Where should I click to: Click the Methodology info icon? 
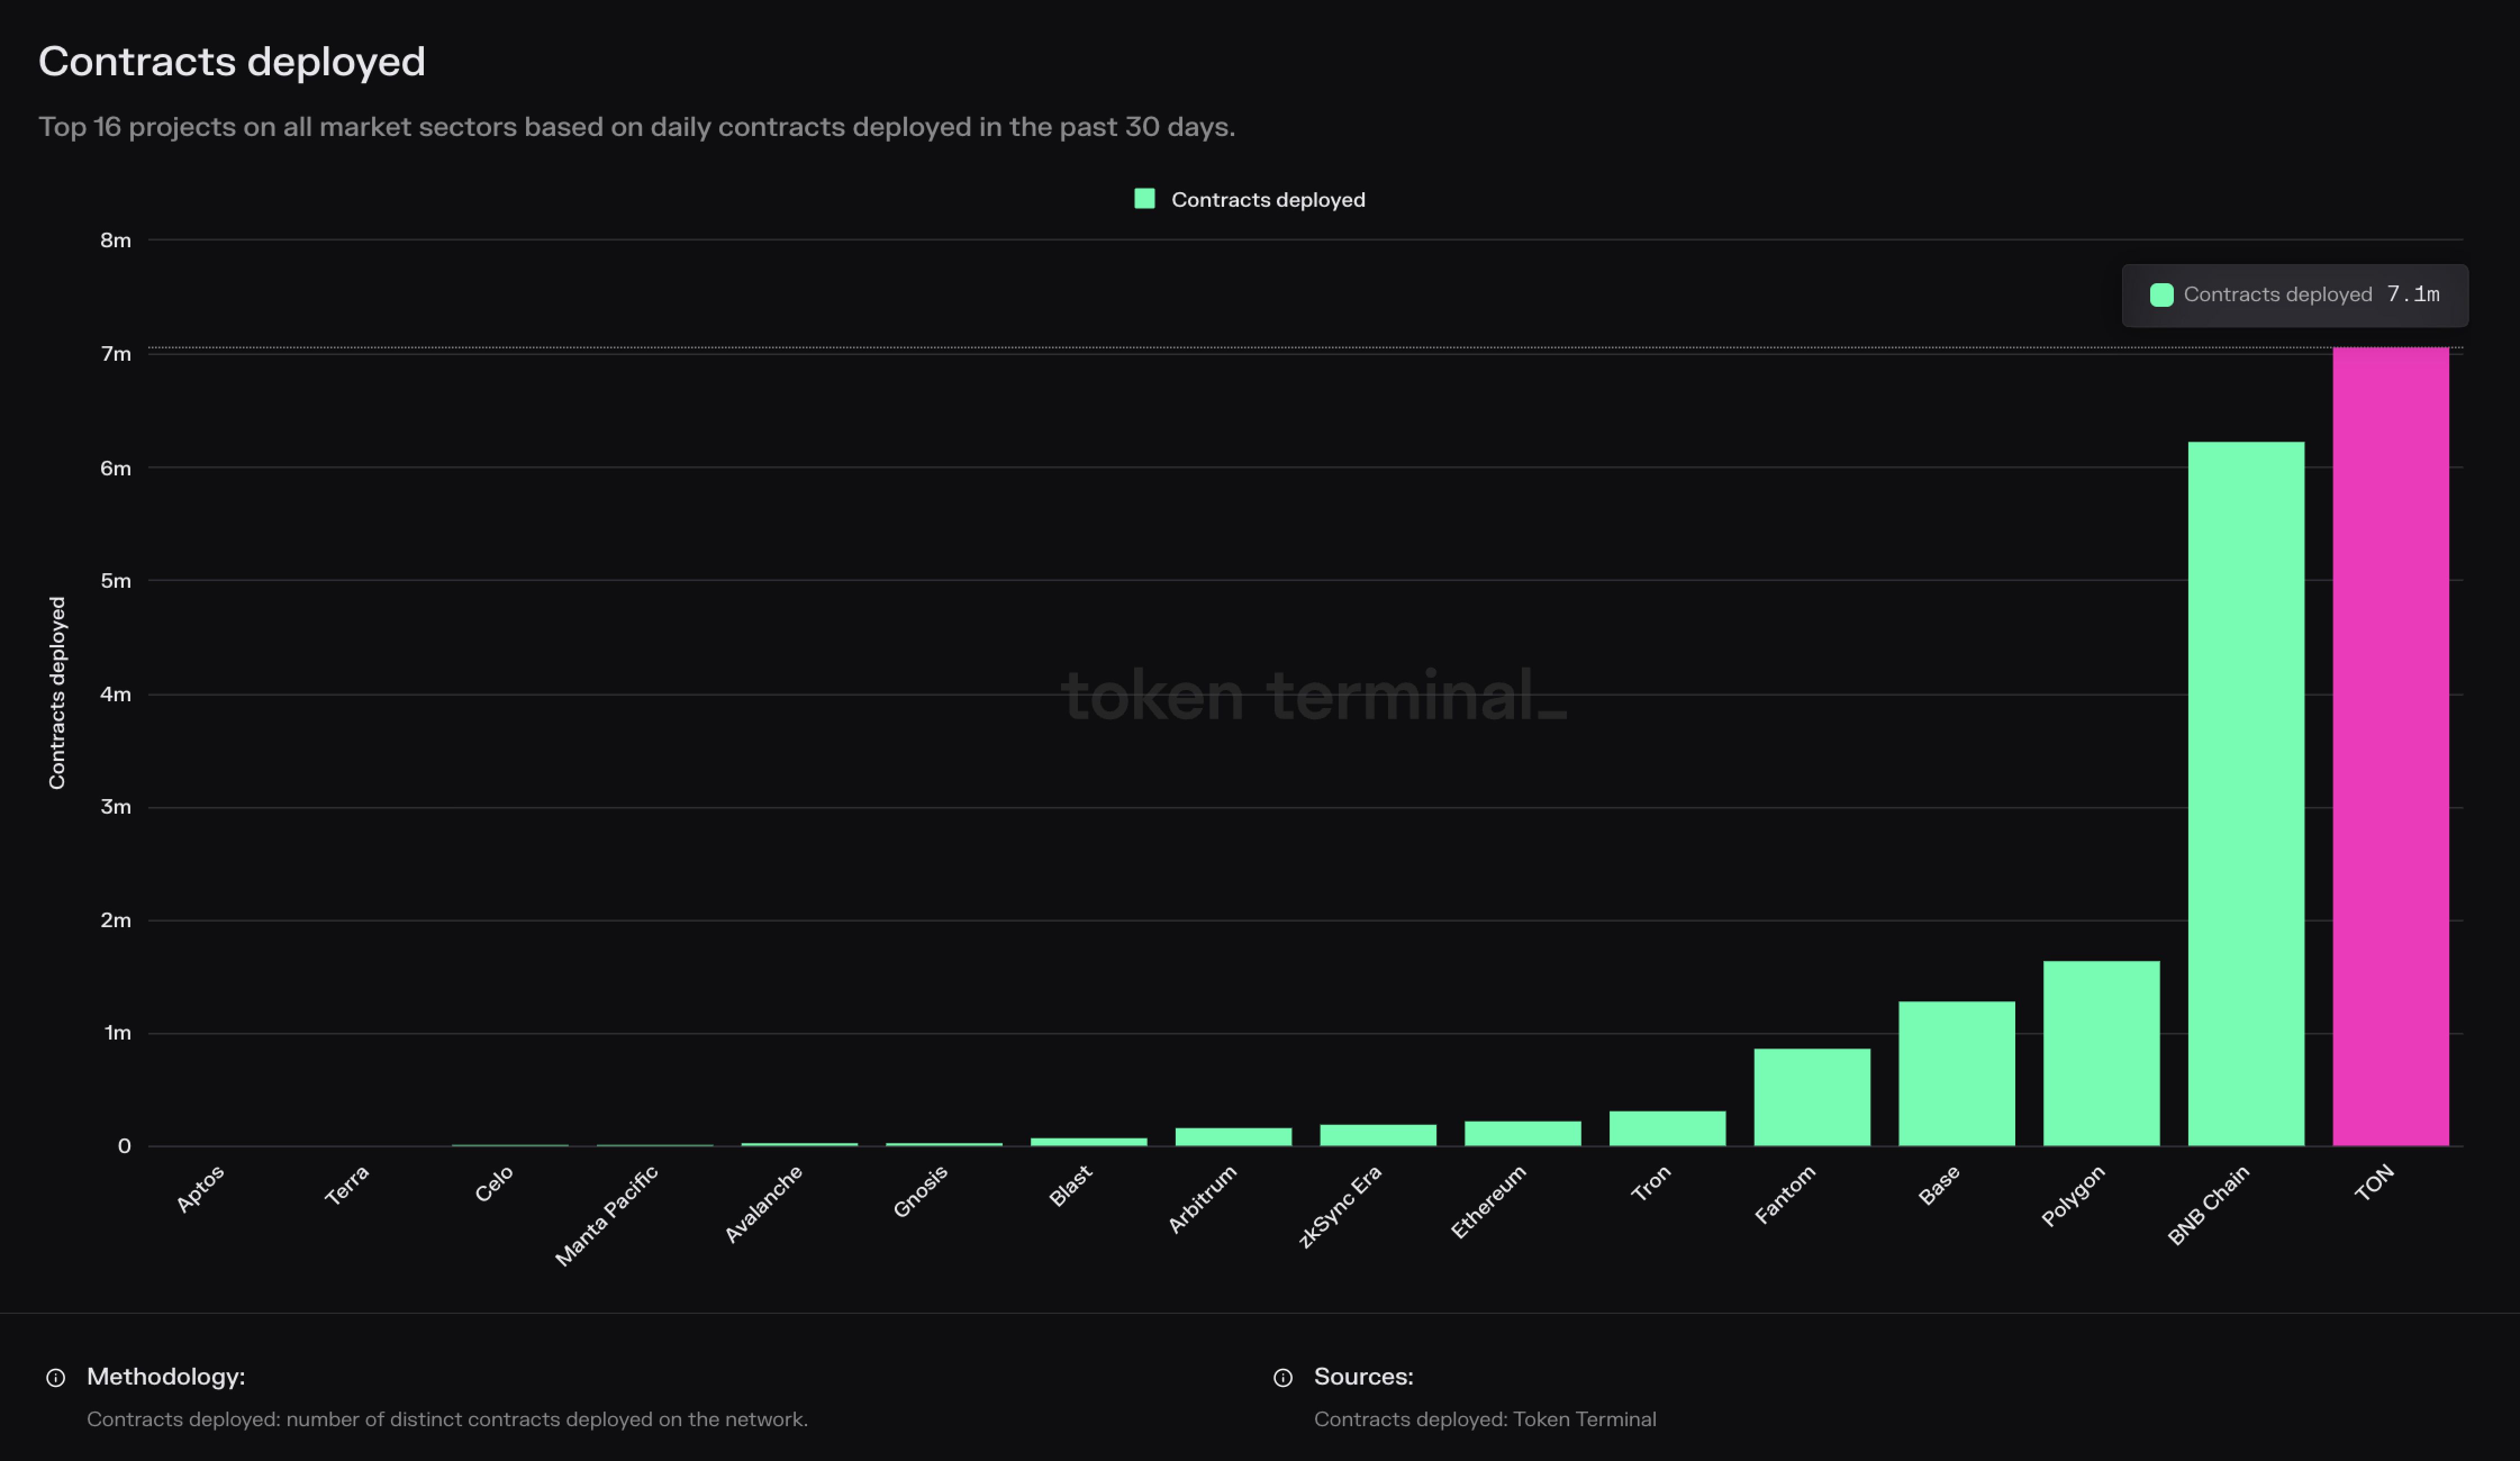pyautogui.click(x=56, y=1378)
